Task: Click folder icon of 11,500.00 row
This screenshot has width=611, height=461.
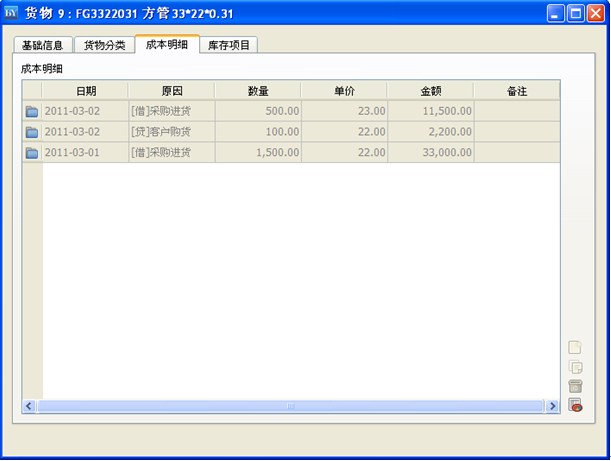Action: coord(32,111)
